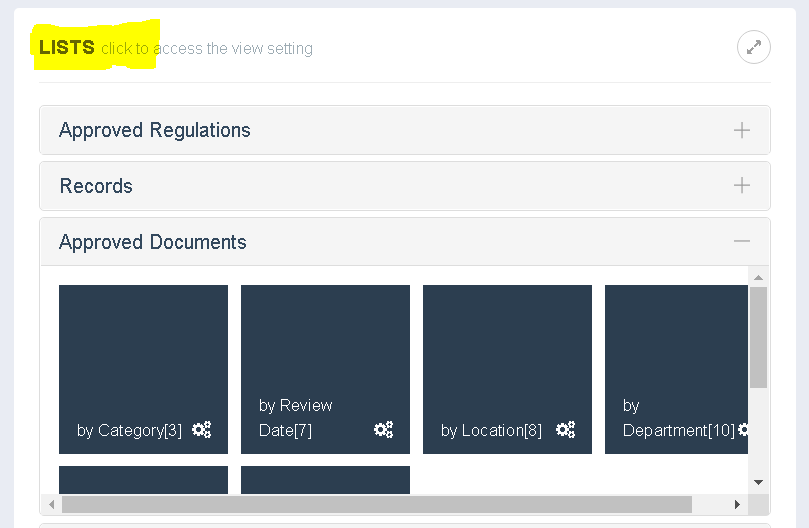Click the Approved Documents header title
Image resolution: width=809 pixels, height=528 pixels.
click(153, 242)
